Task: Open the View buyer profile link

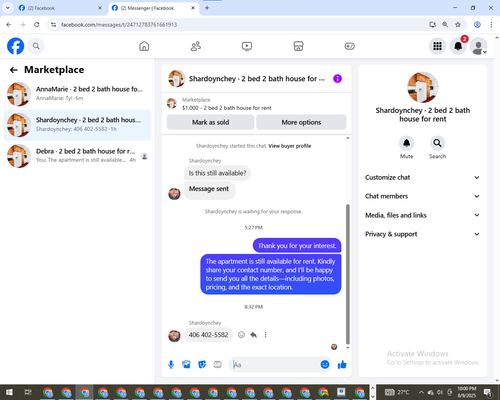Action: pos(290,146)
